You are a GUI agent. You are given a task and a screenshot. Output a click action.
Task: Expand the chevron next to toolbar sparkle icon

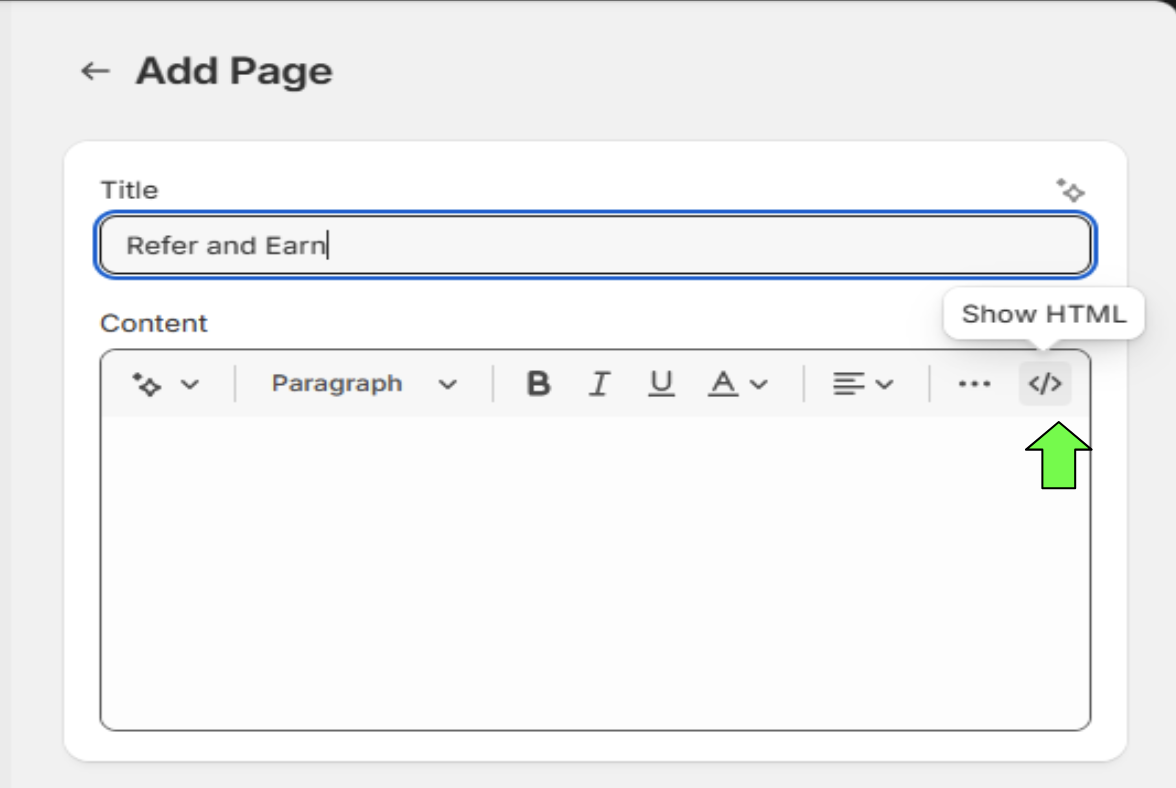point(190,385)
